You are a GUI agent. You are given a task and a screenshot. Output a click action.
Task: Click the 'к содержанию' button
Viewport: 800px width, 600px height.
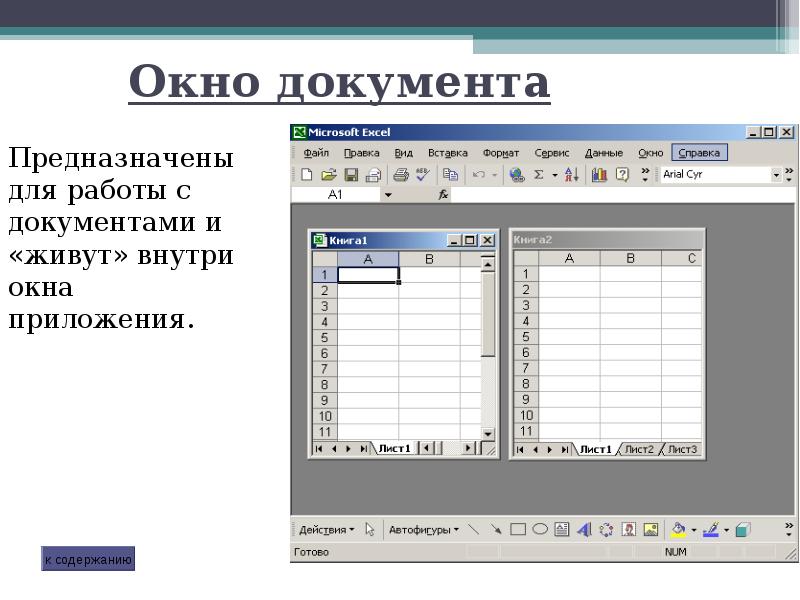point(88,559)
